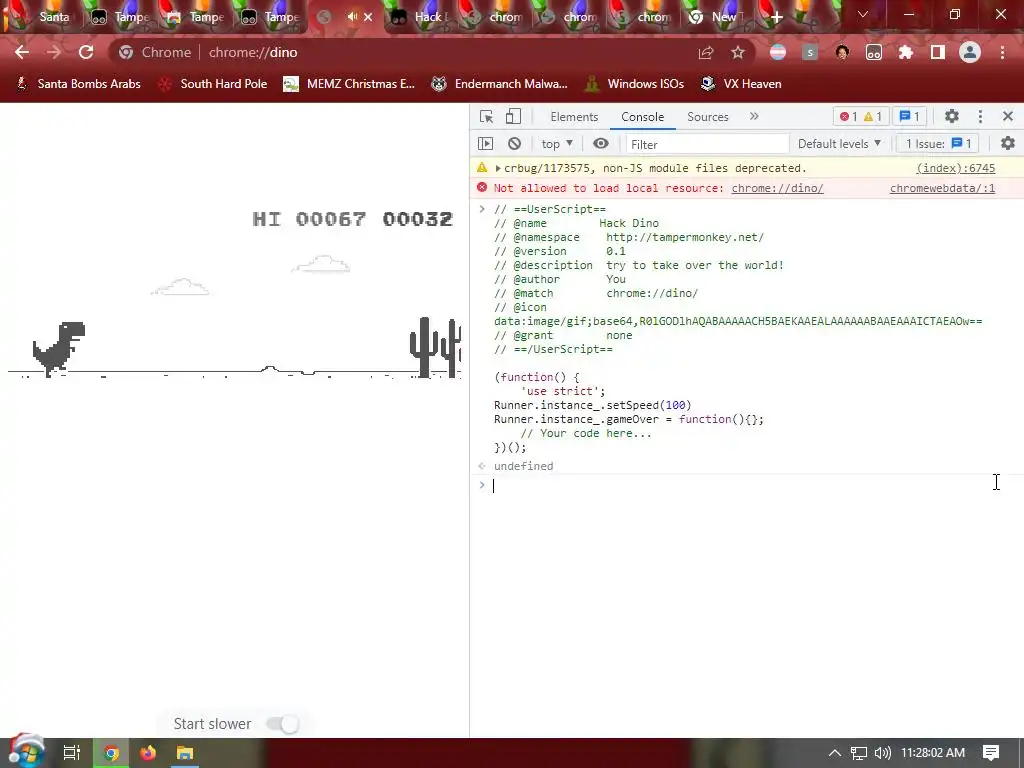Switch to the Console tab
This screenshot has height=768, width=1024.
(x=643, y=117)
